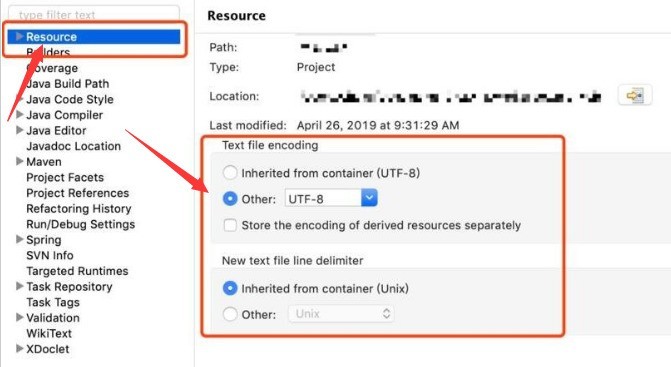The image size is (671, 367).
Task: Open the Java Build Path page
Action: pyautogui.click(x=68, y=84)
